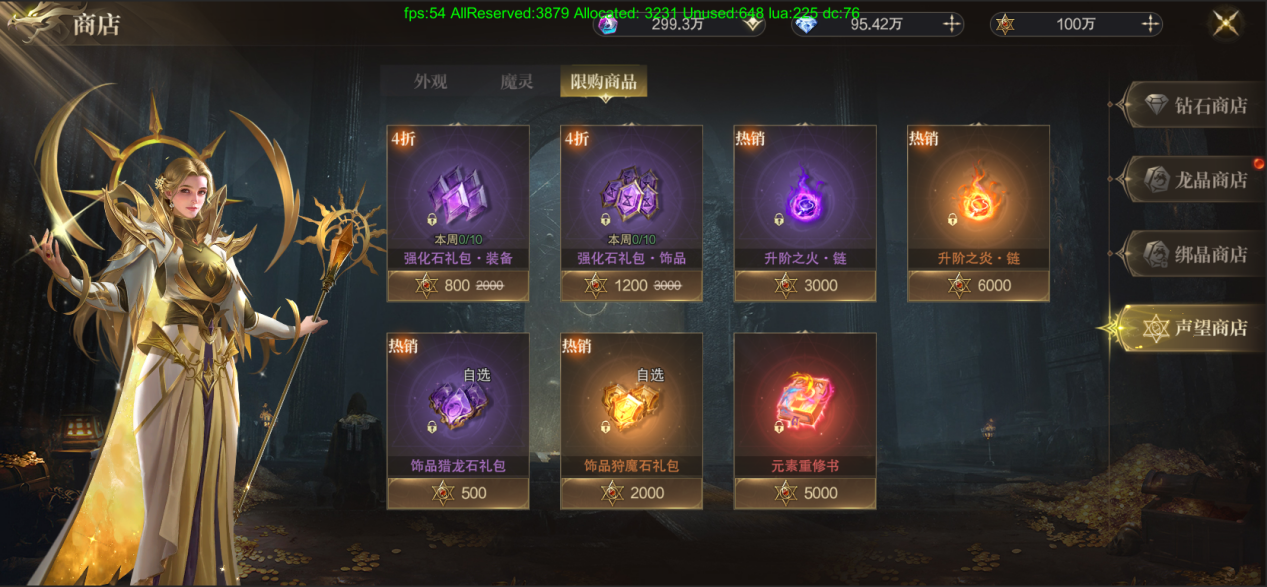Expand the 299.3万 currency dropdown arrow

coord(752,24)
